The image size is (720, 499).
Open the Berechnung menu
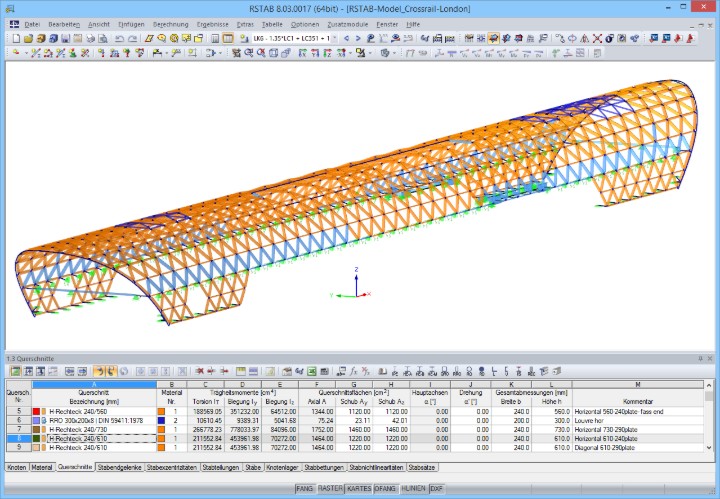coord(170,24)
